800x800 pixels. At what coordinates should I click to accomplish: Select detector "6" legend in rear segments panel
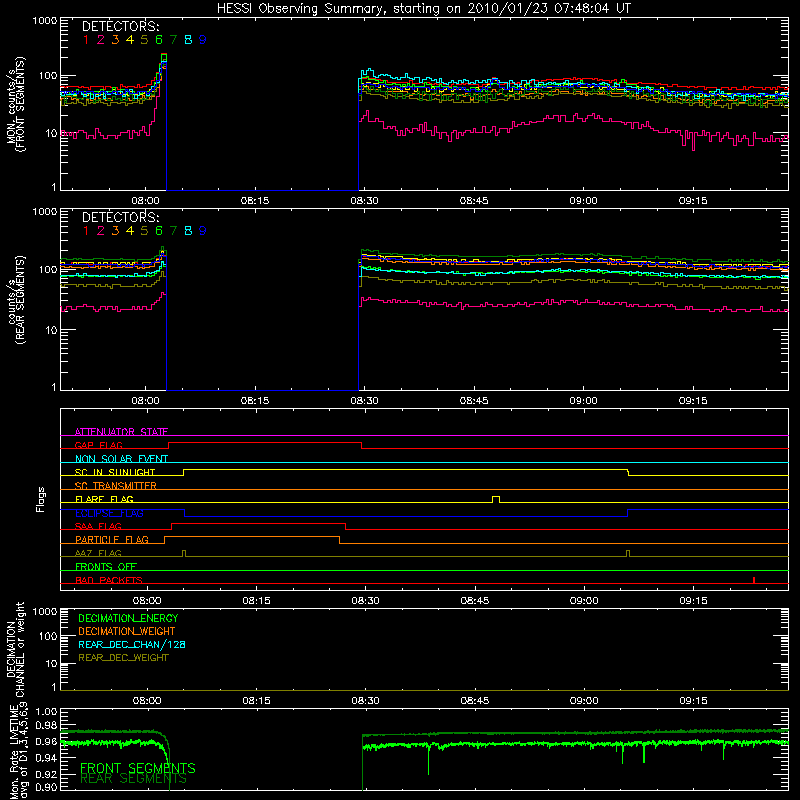[159, 231]
